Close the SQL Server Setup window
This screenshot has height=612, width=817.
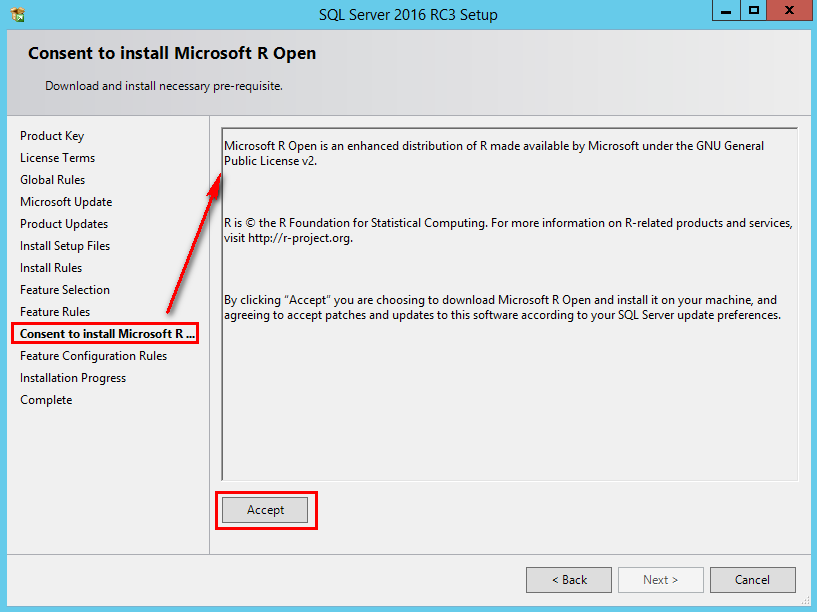[789, 10]
